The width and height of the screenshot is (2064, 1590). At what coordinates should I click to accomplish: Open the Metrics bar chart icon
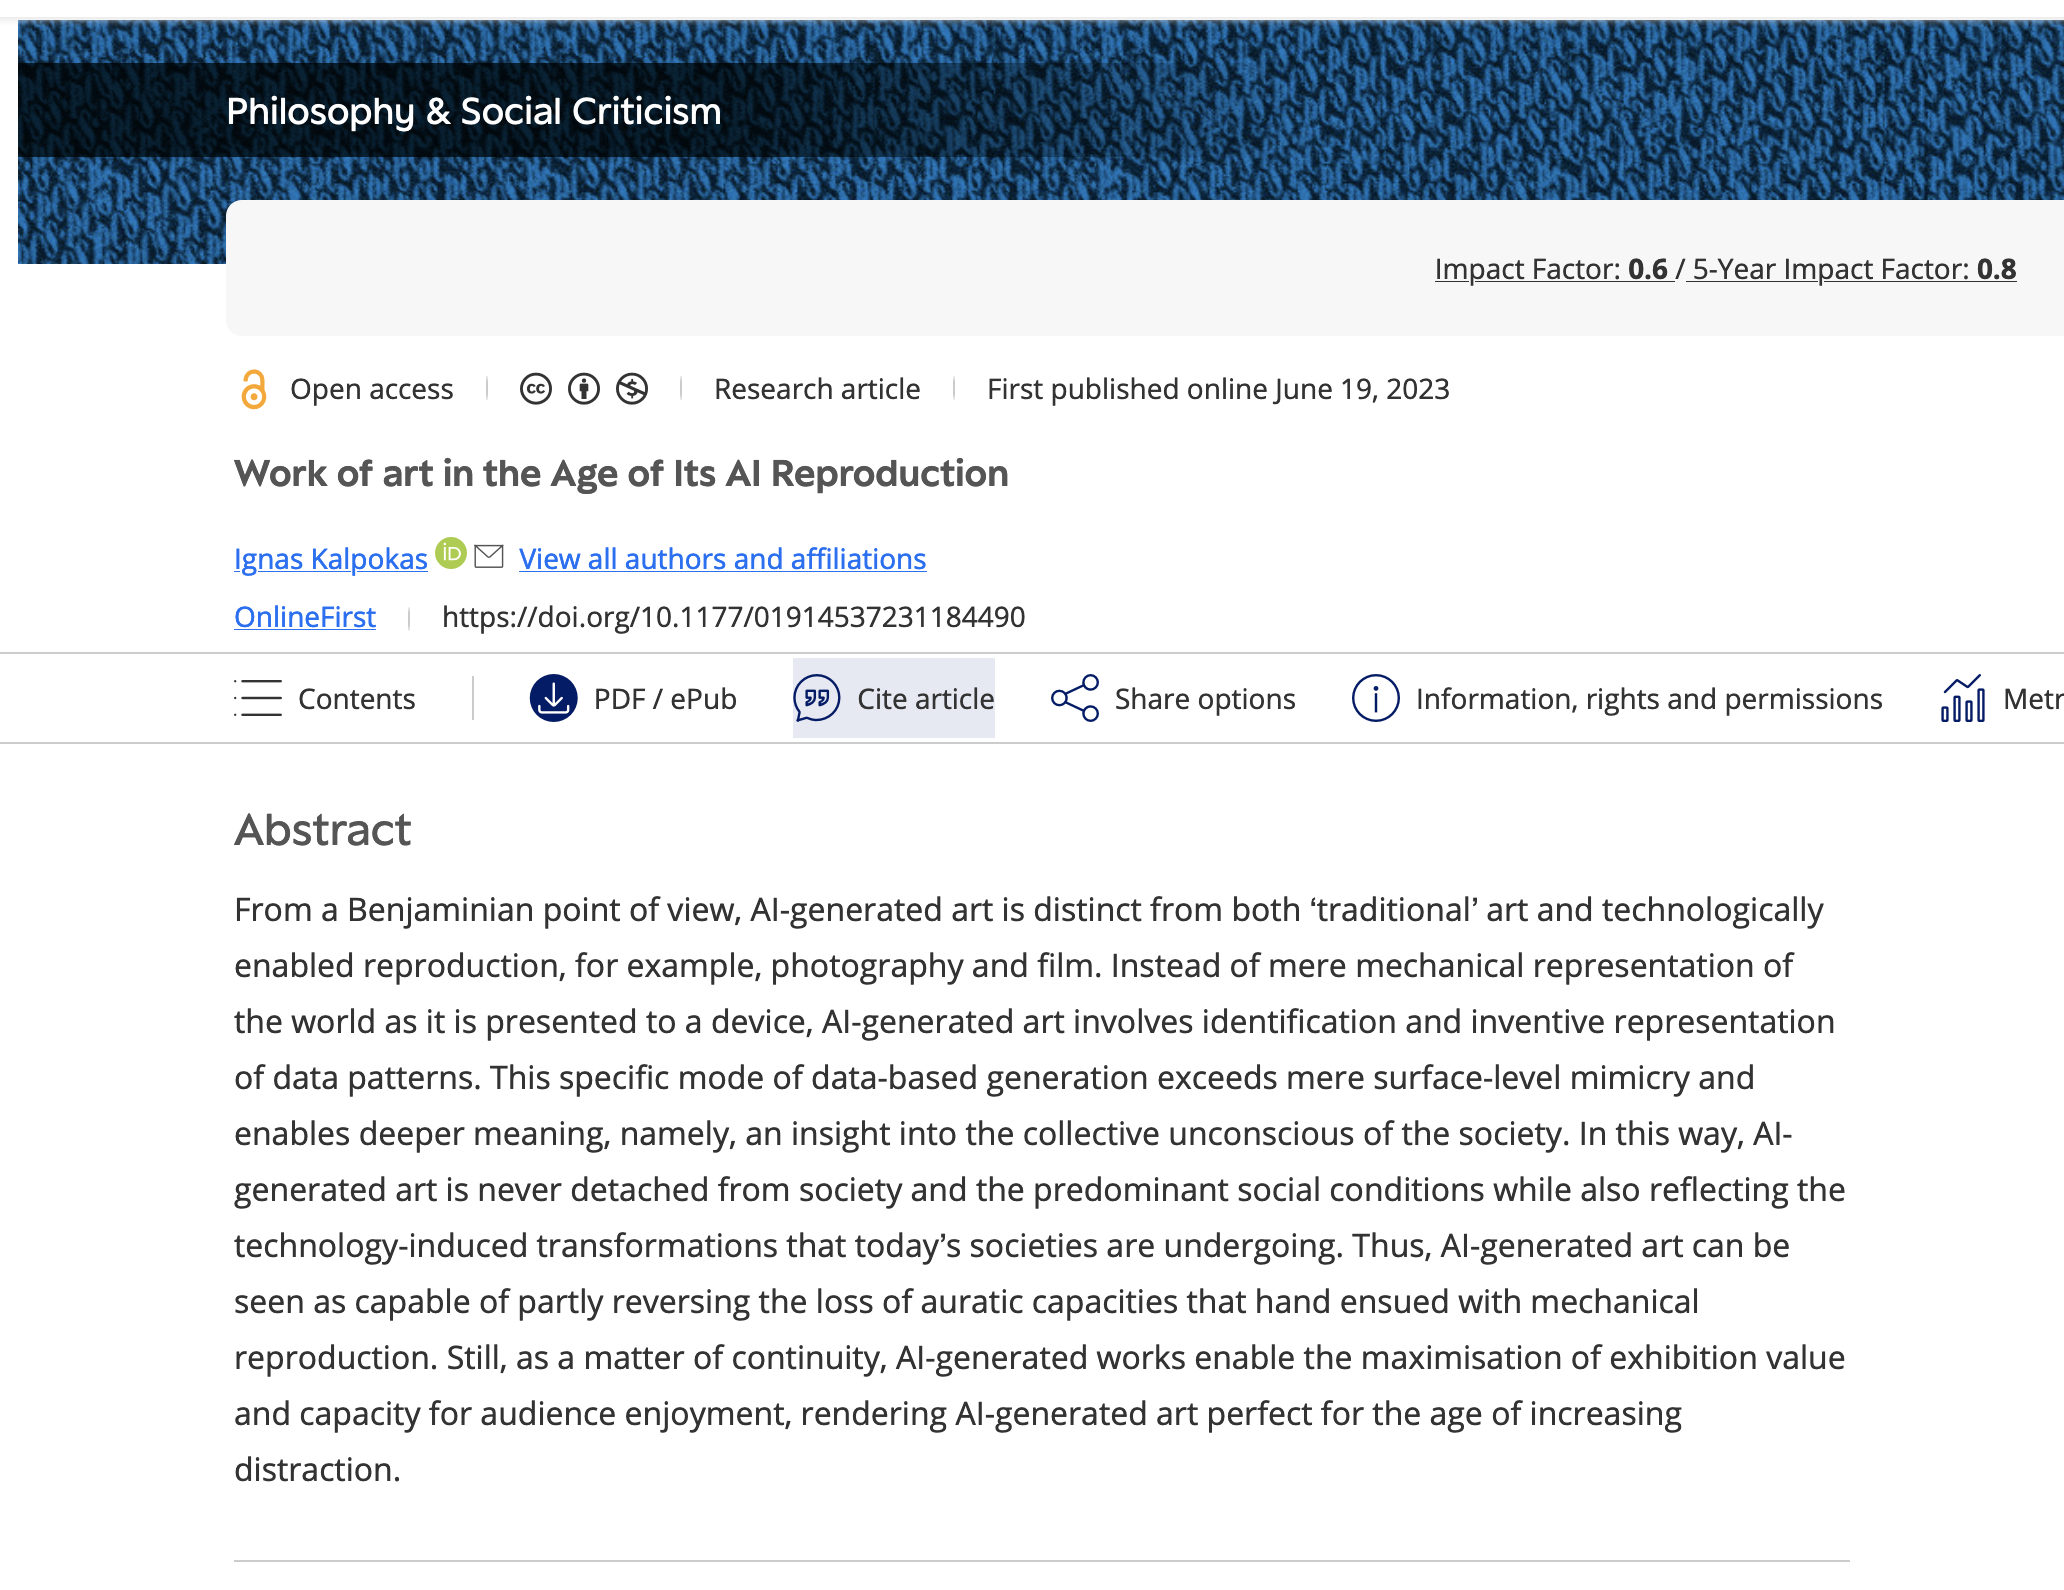pos(1962,698)
